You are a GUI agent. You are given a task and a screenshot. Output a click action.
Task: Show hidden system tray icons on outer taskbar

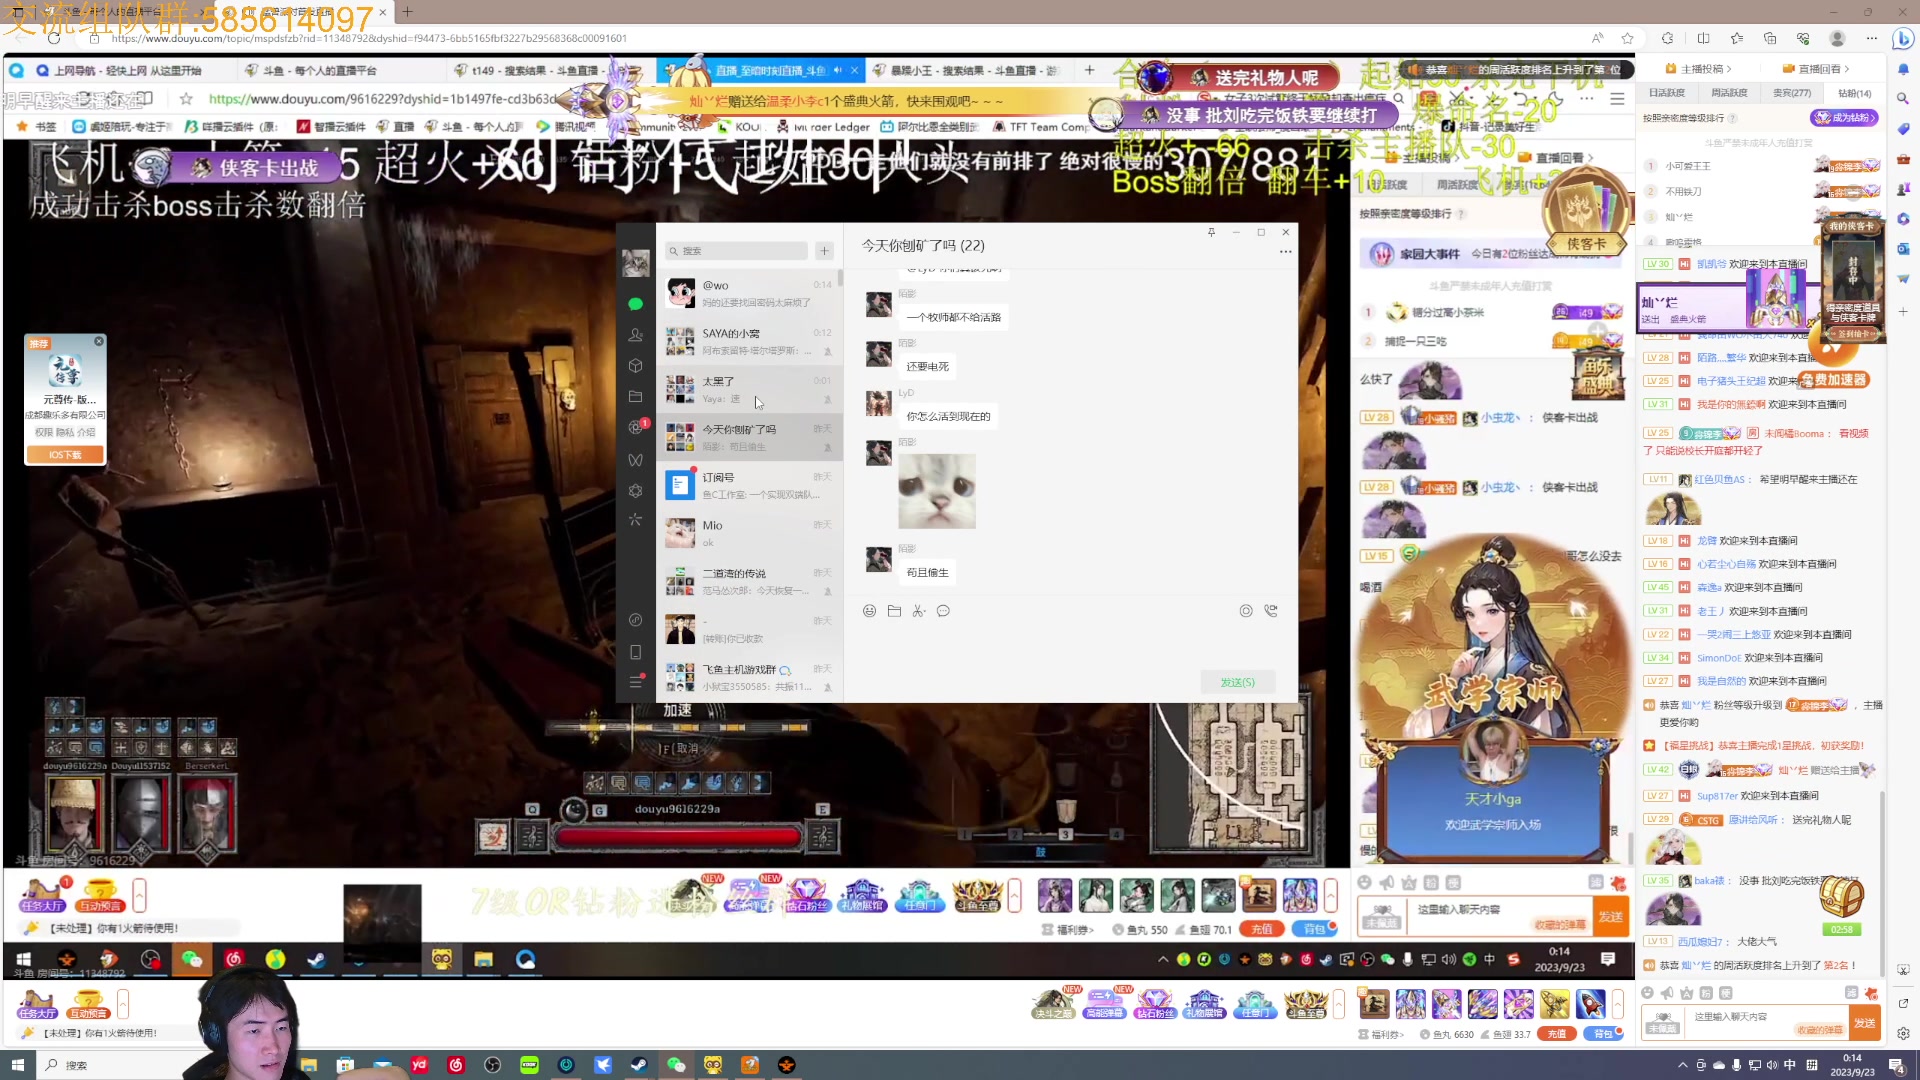pos(1682,1065)
